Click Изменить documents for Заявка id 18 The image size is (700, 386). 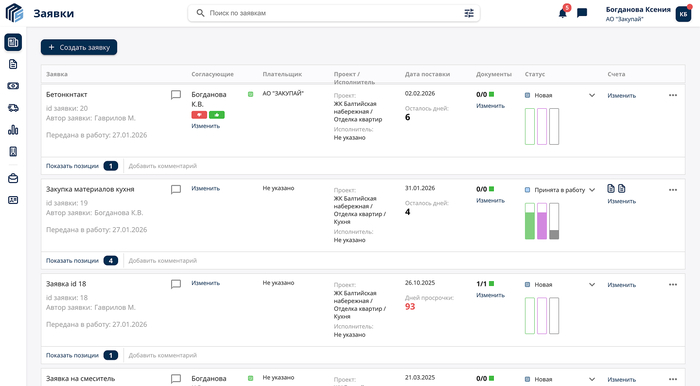490,295
